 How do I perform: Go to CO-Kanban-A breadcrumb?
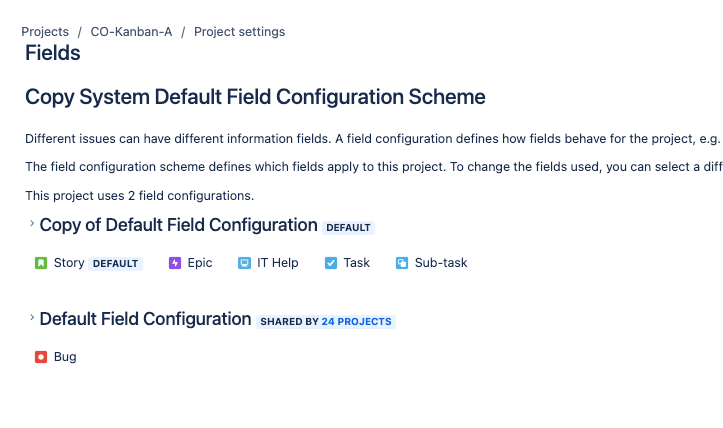click(131, 32)
